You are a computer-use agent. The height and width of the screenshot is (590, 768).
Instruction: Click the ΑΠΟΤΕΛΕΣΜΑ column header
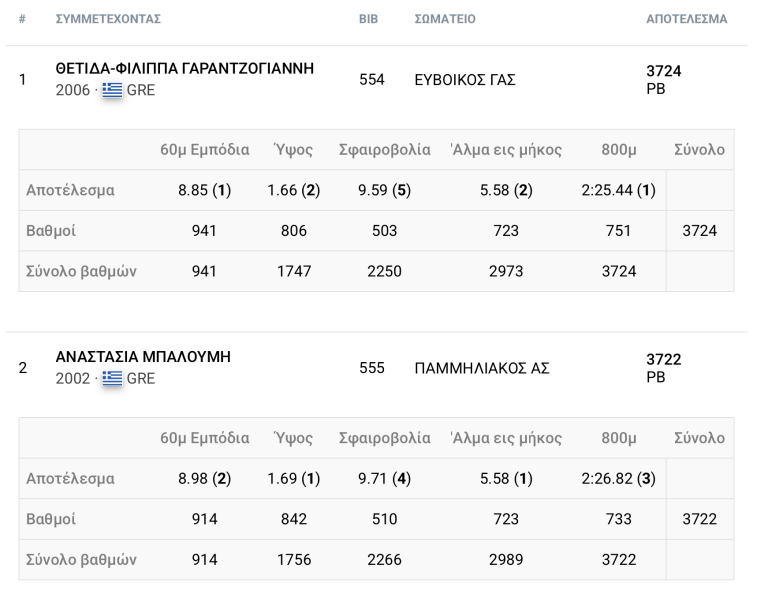(x=687, y=19)
